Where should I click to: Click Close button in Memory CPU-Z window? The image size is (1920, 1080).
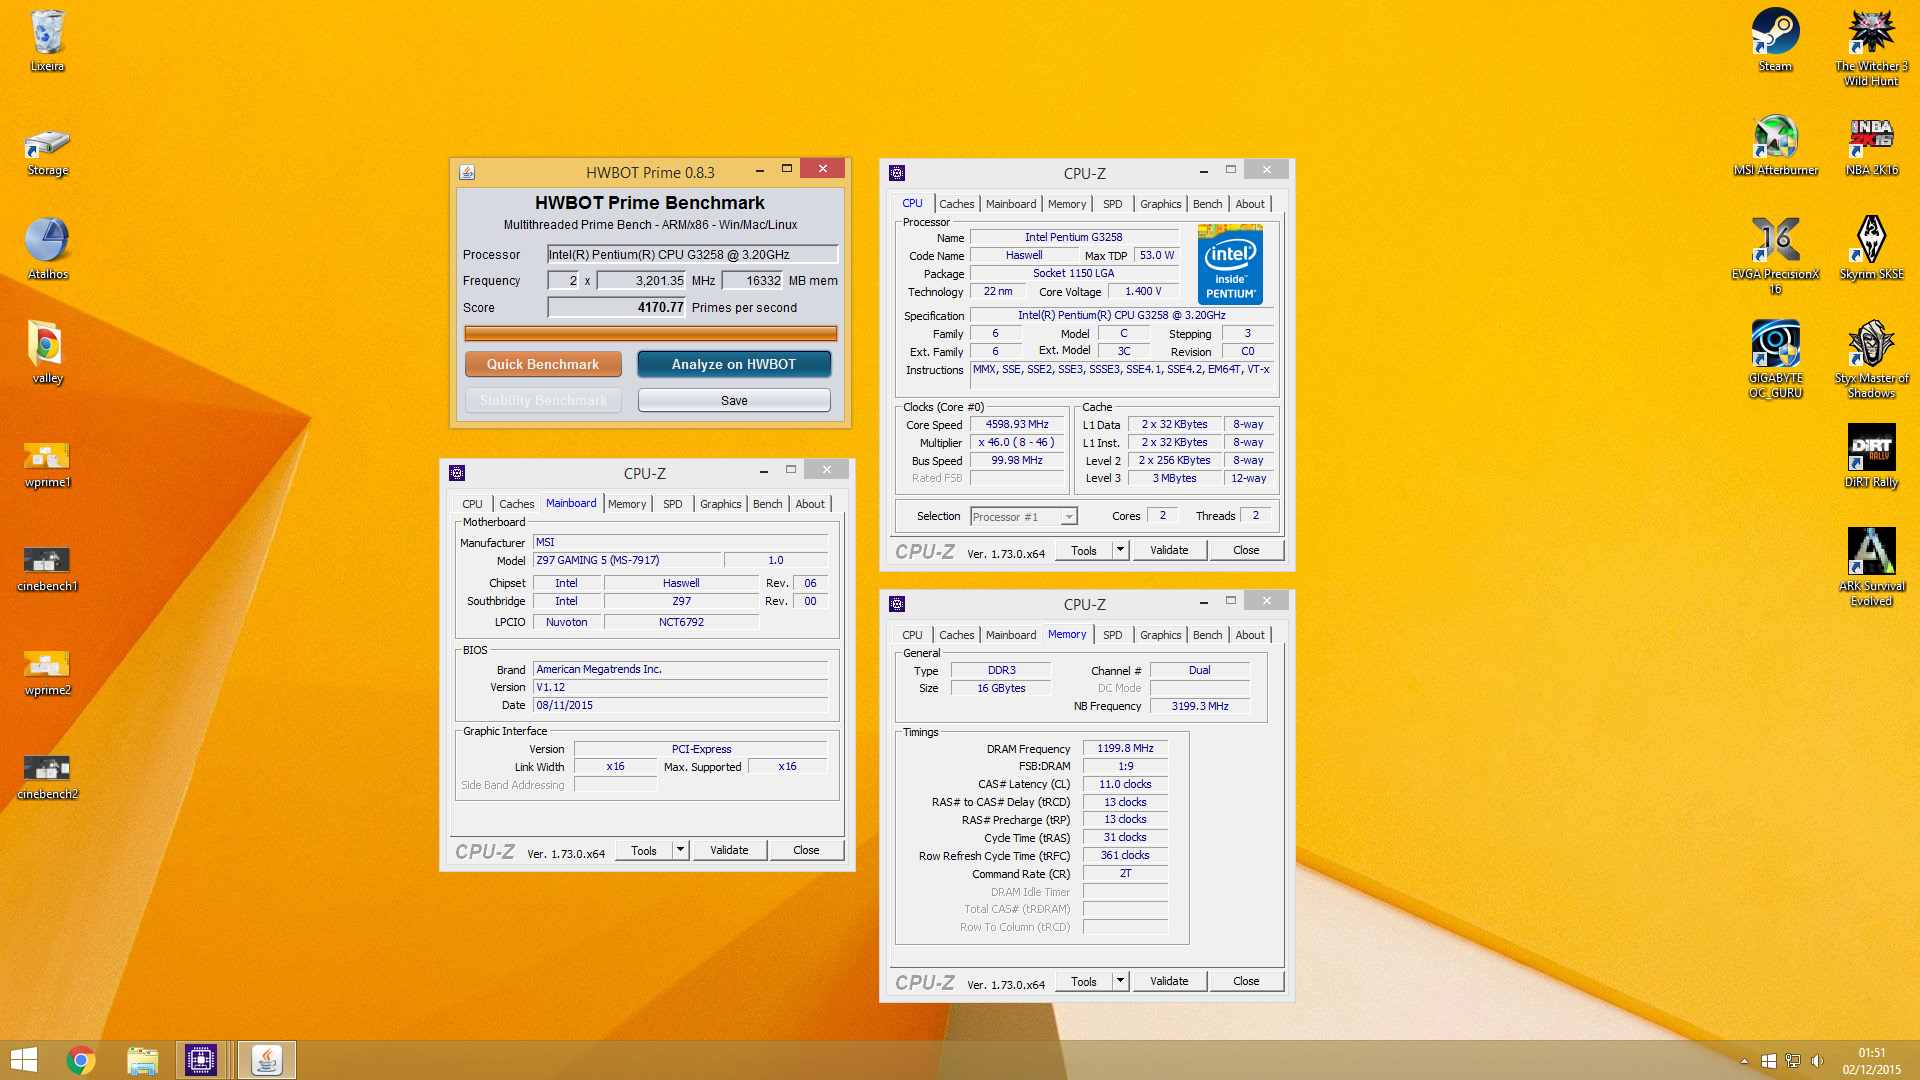[1246, 981]
